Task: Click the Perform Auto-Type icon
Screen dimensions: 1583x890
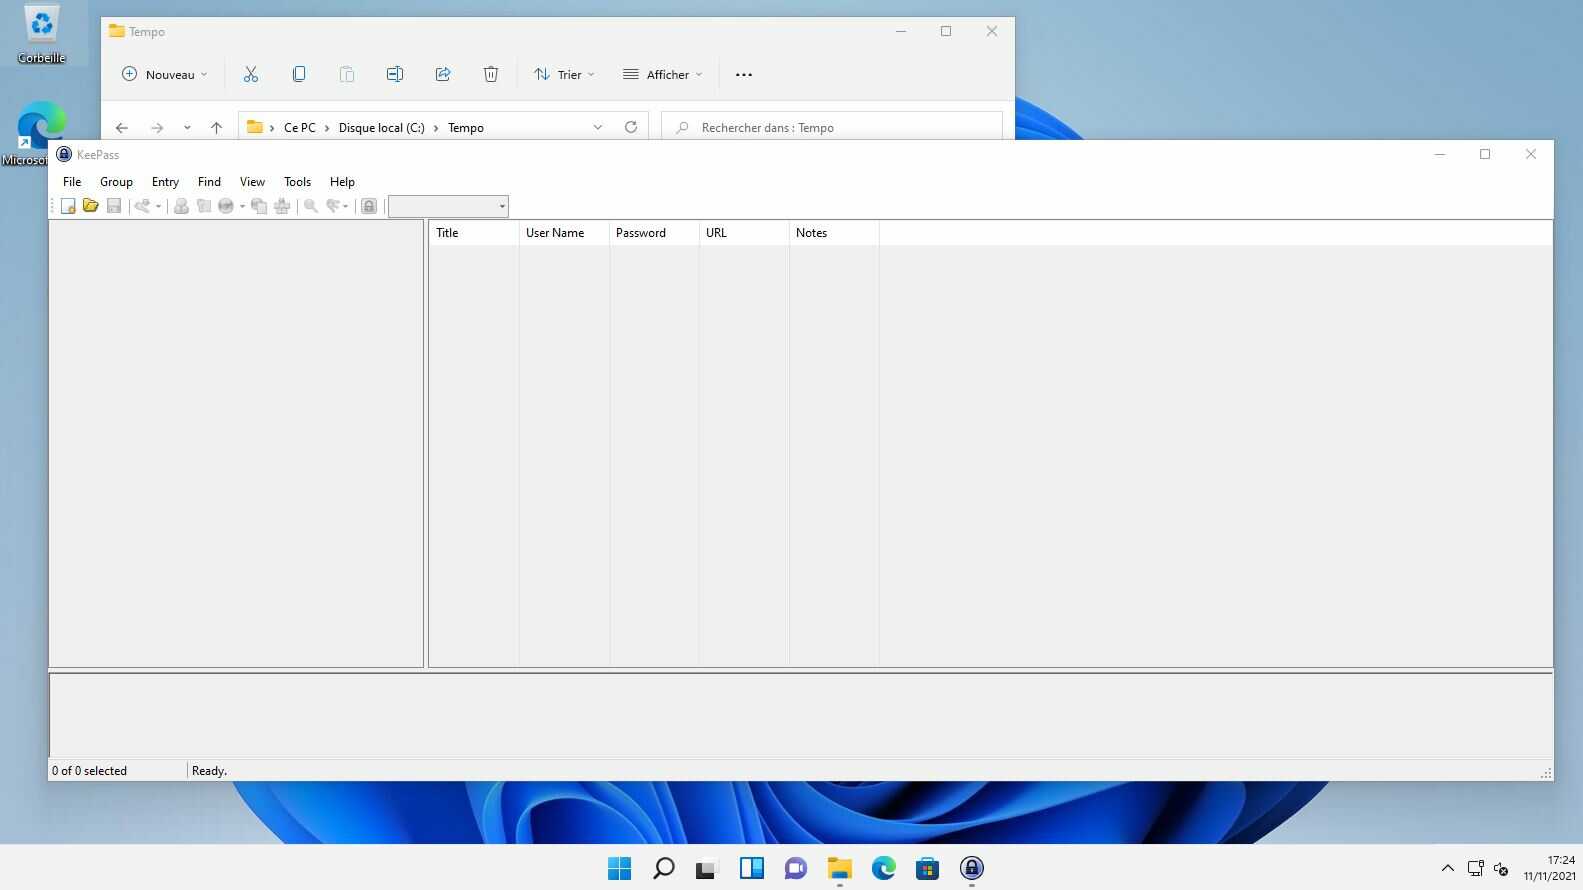Action: pos(282,206)
